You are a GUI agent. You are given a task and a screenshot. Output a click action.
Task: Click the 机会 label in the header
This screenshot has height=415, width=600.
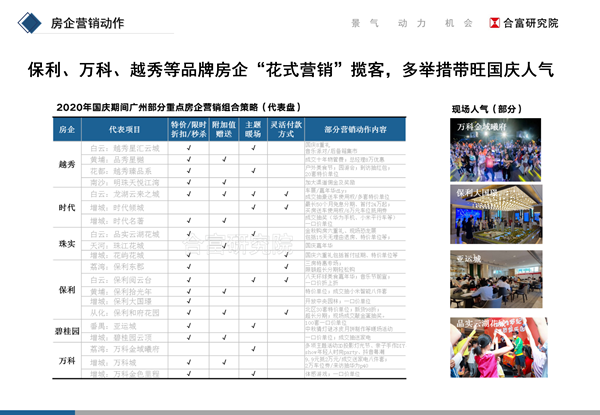pyautogui.click(x=459, y=23)
